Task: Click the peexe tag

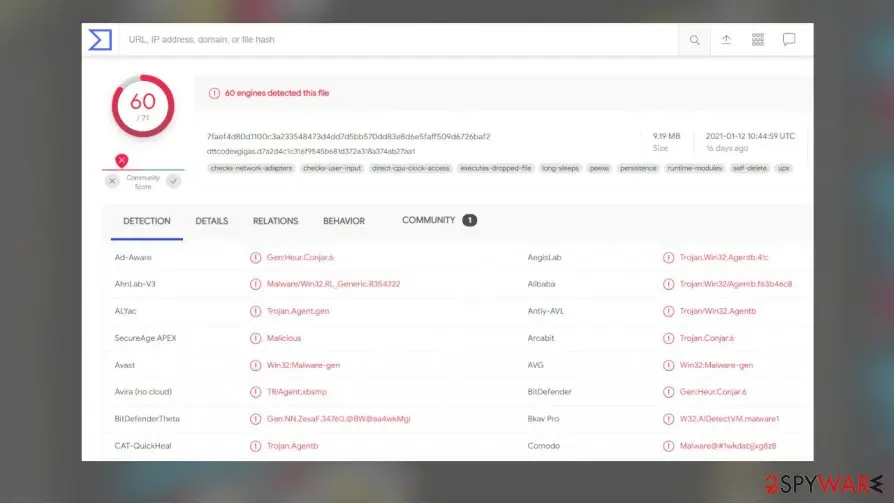Action: (599, 168)
